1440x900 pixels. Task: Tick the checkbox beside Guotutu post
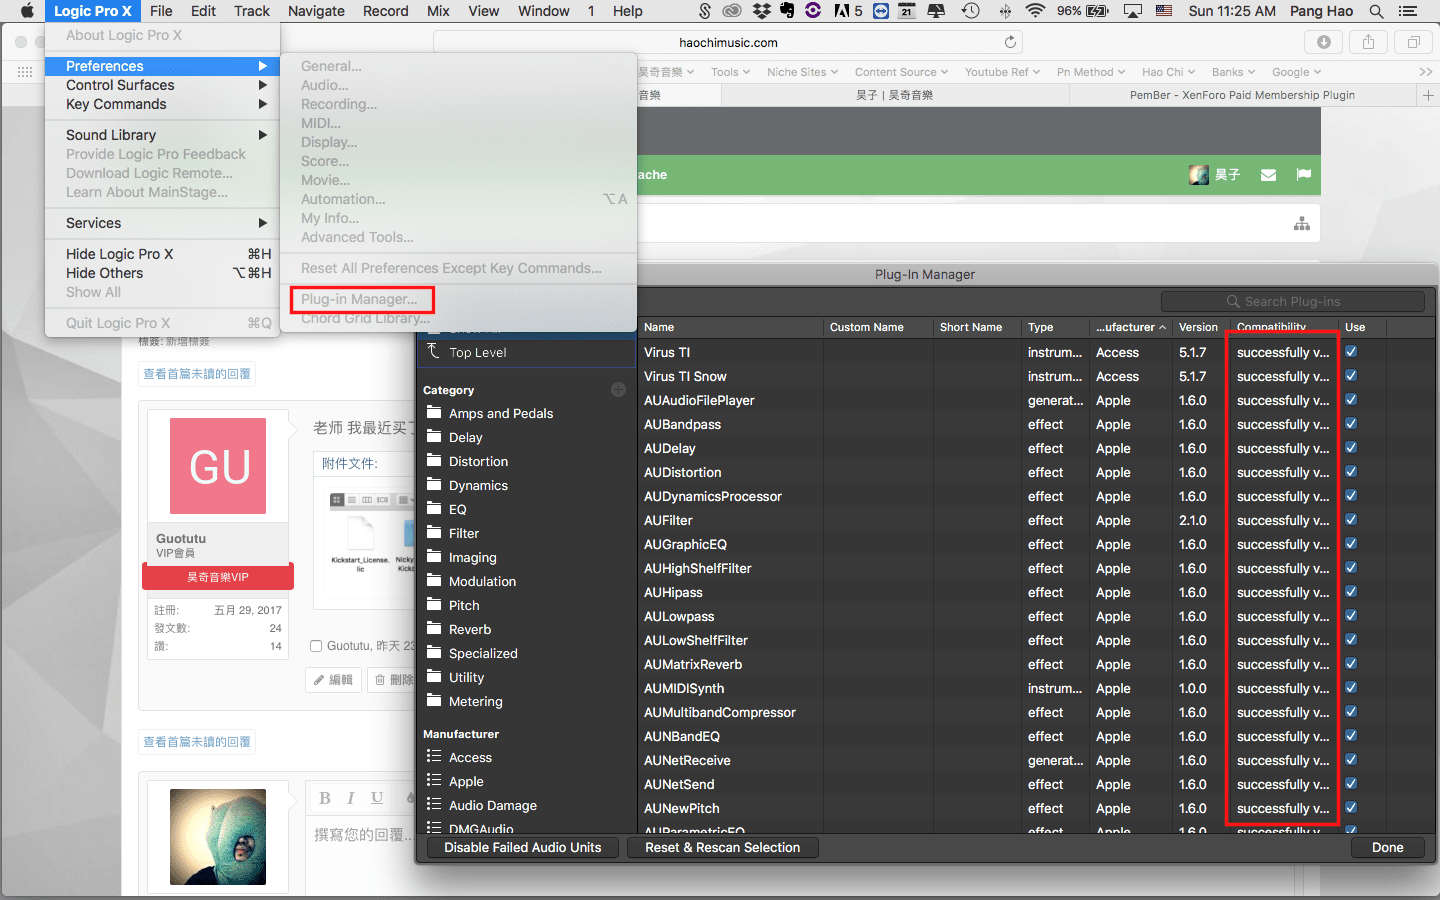pyautogui.click(x=316, y=646)
